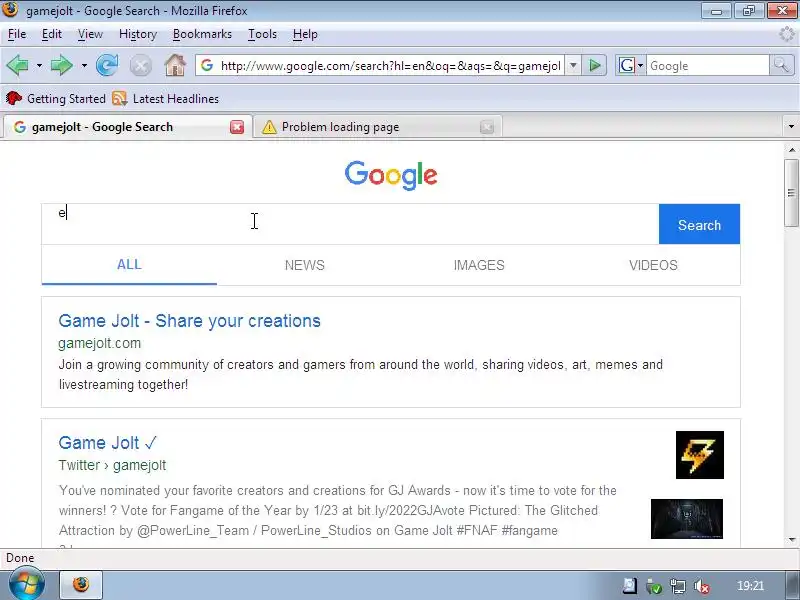Click the Twitter › gamejolt breadcrumb text

coord(112,465)
